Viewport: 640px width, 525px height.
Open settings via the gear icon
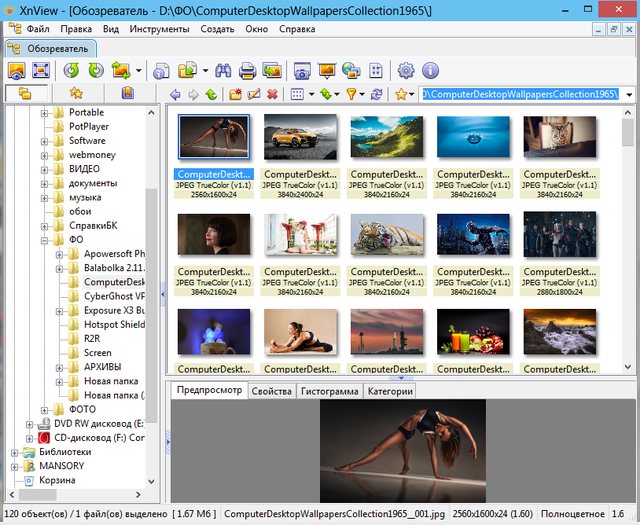point(406,71)
